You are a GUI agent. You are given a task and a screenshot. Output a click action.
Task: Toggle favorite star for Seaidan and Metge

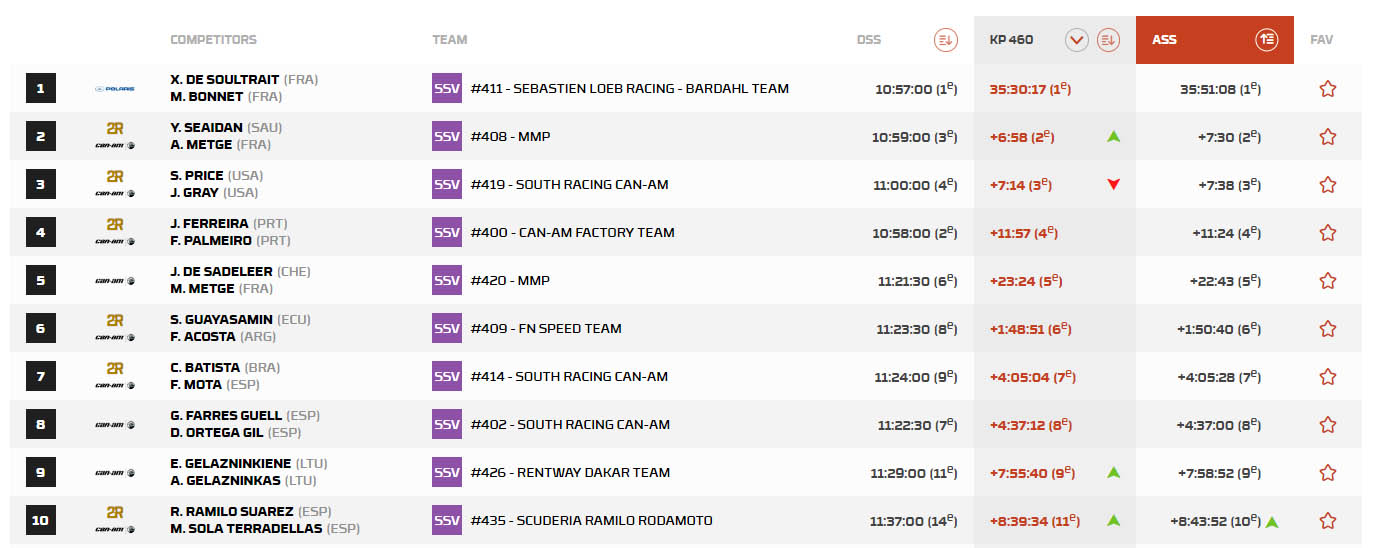pyautogui.click(x=1327, y=137)
